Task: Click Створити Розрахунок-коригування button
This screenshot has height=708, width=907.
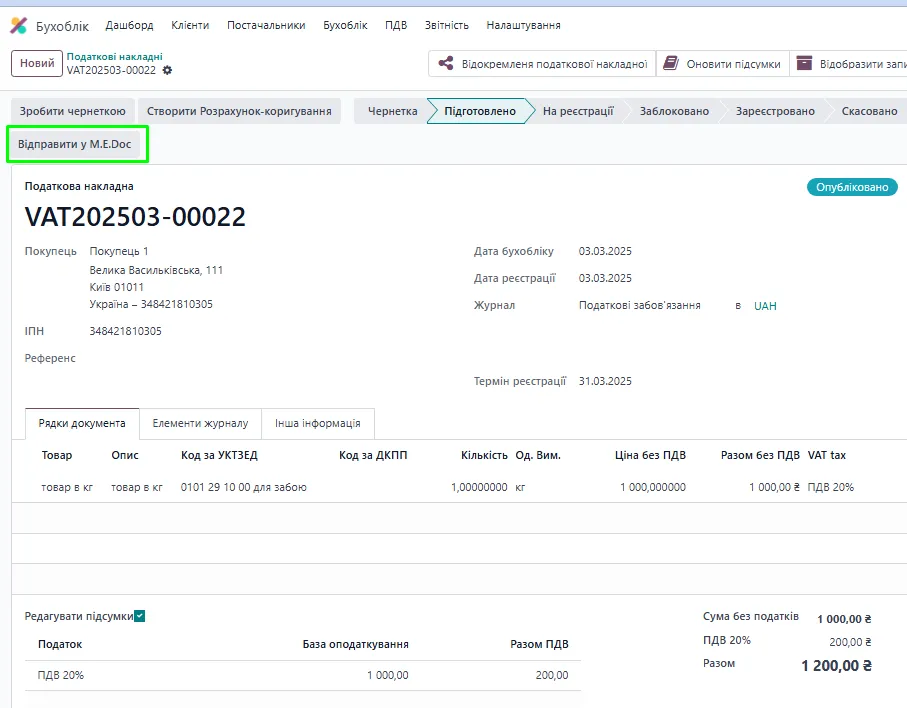Action: pyautogui.click(x=239, y=111)
